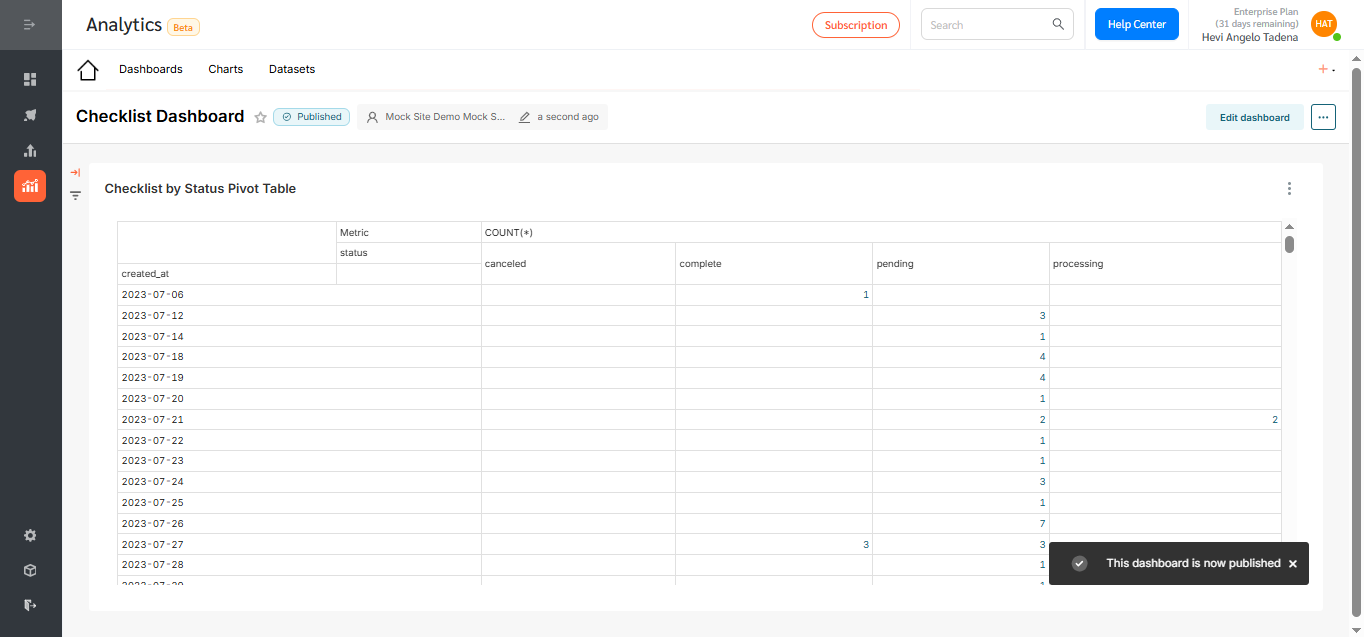Go to the Analytics home icon

[x=88, y=70]
